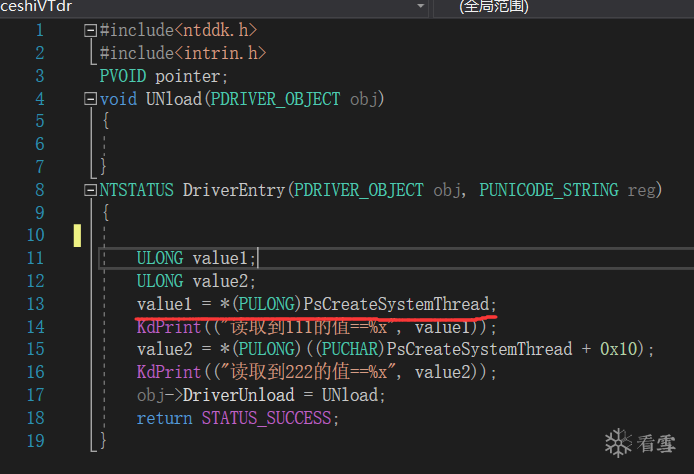694x474 pixels.
Task: Click PDRIVER_OBJECT type in UNload signature
Action: [275, 99]
